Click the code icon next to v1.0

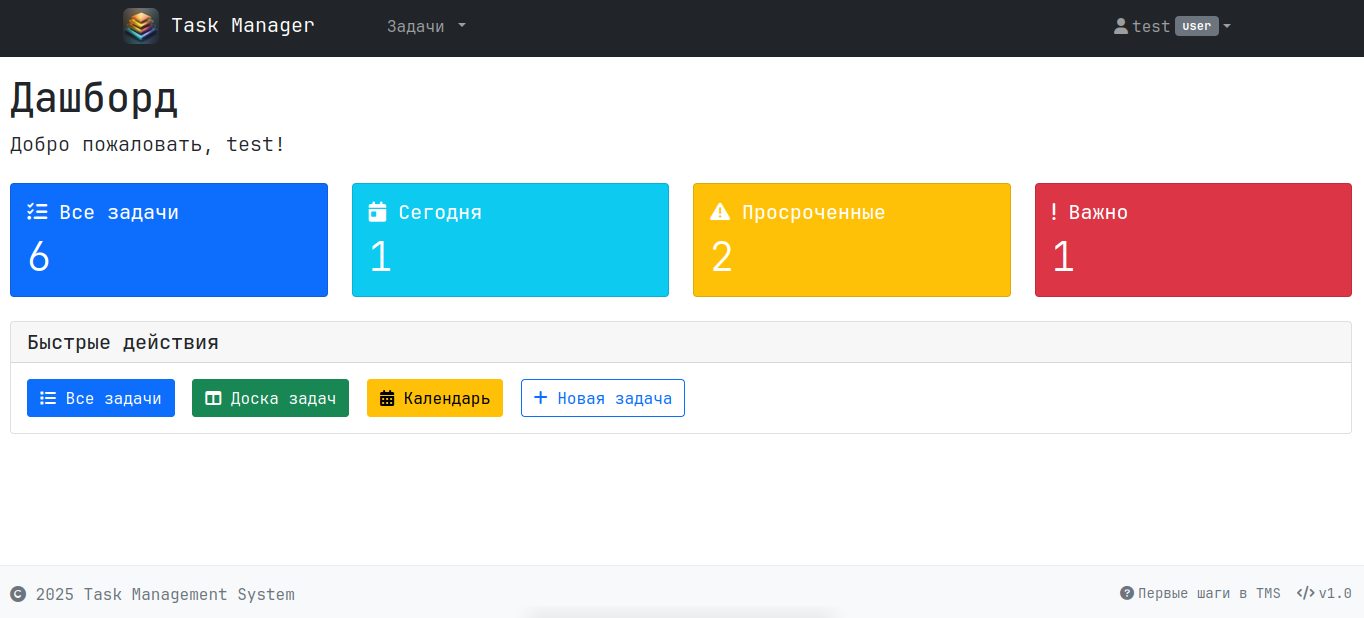click(x=1305, y=592)
